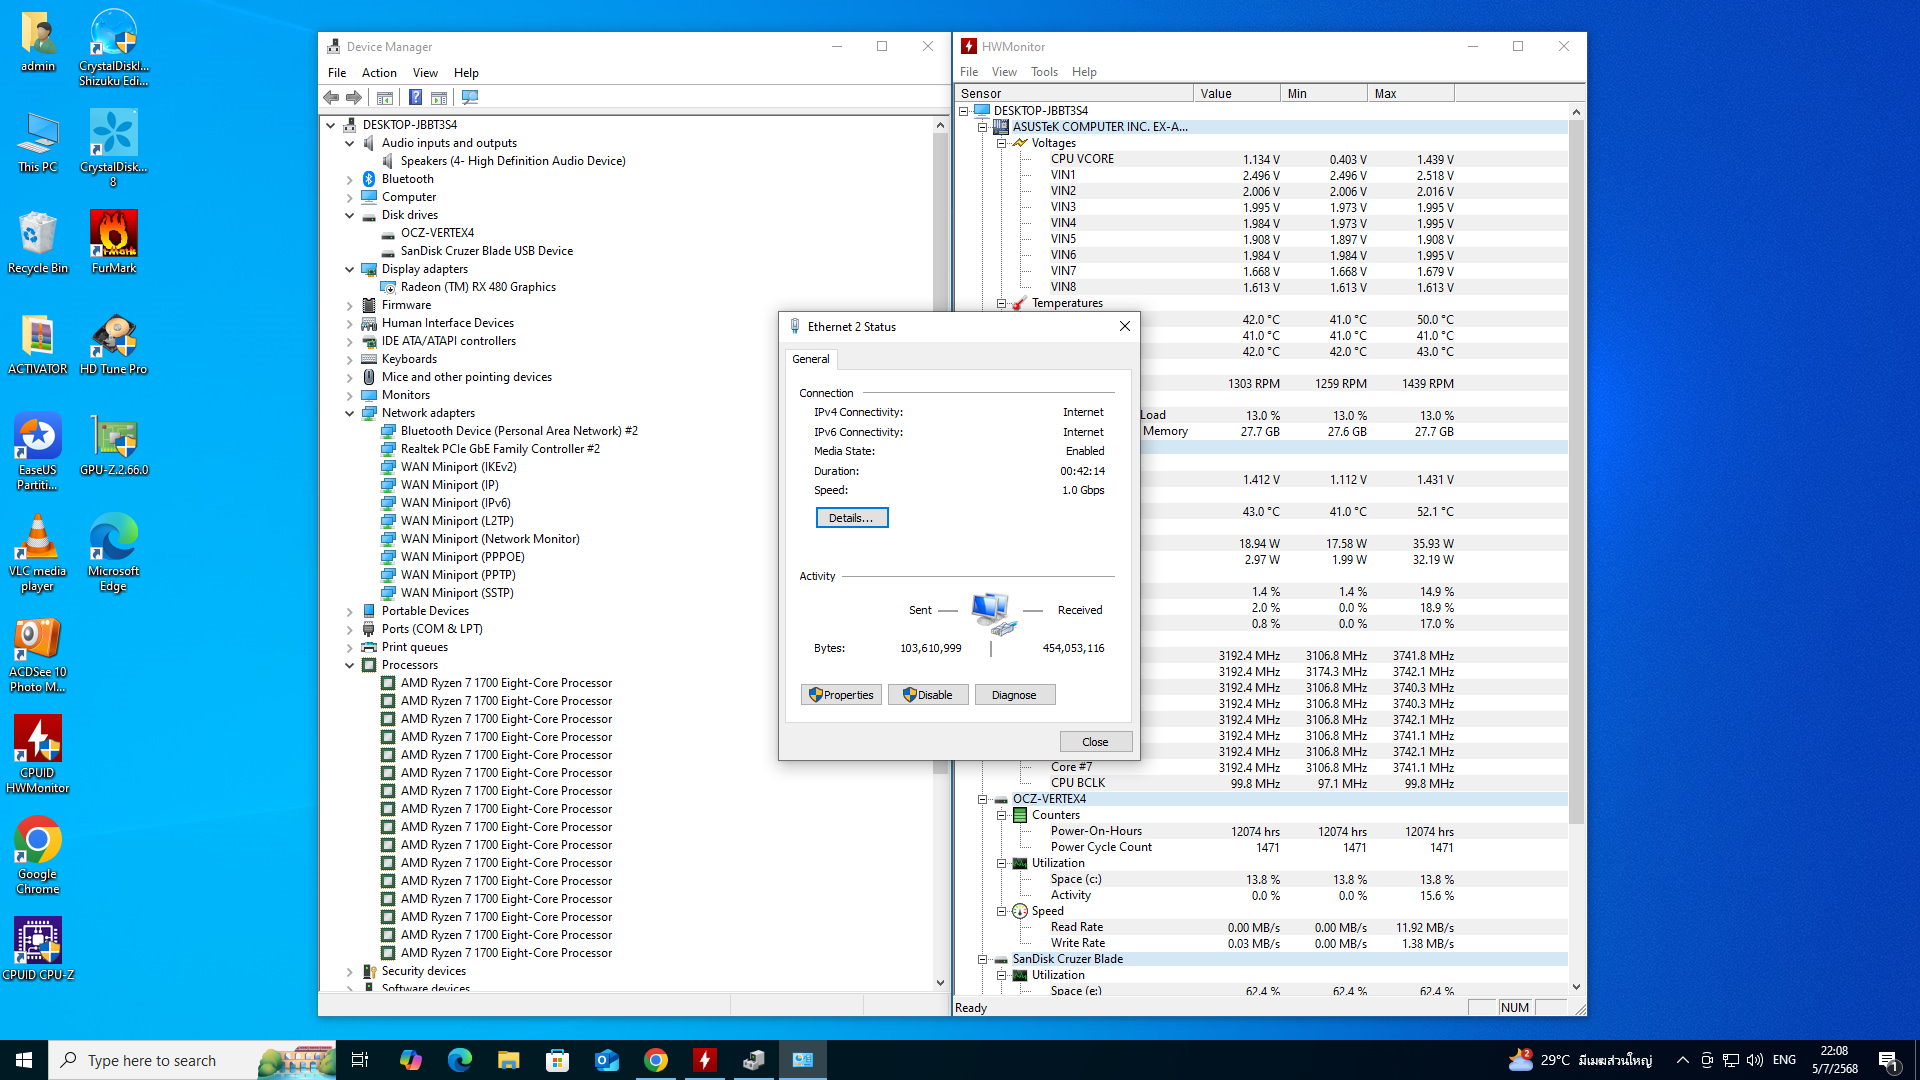The width and height of the screenshot is (1920, 1080).
Task: Collapse the Processors category
Action: (350, 665)
